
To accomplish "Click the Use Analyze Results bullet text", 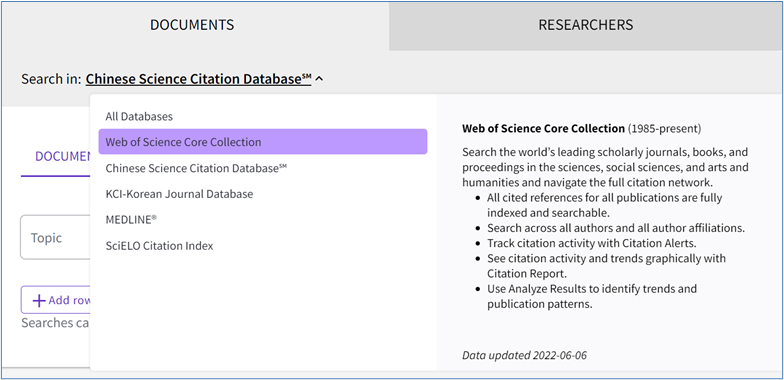I will (592, 296).
